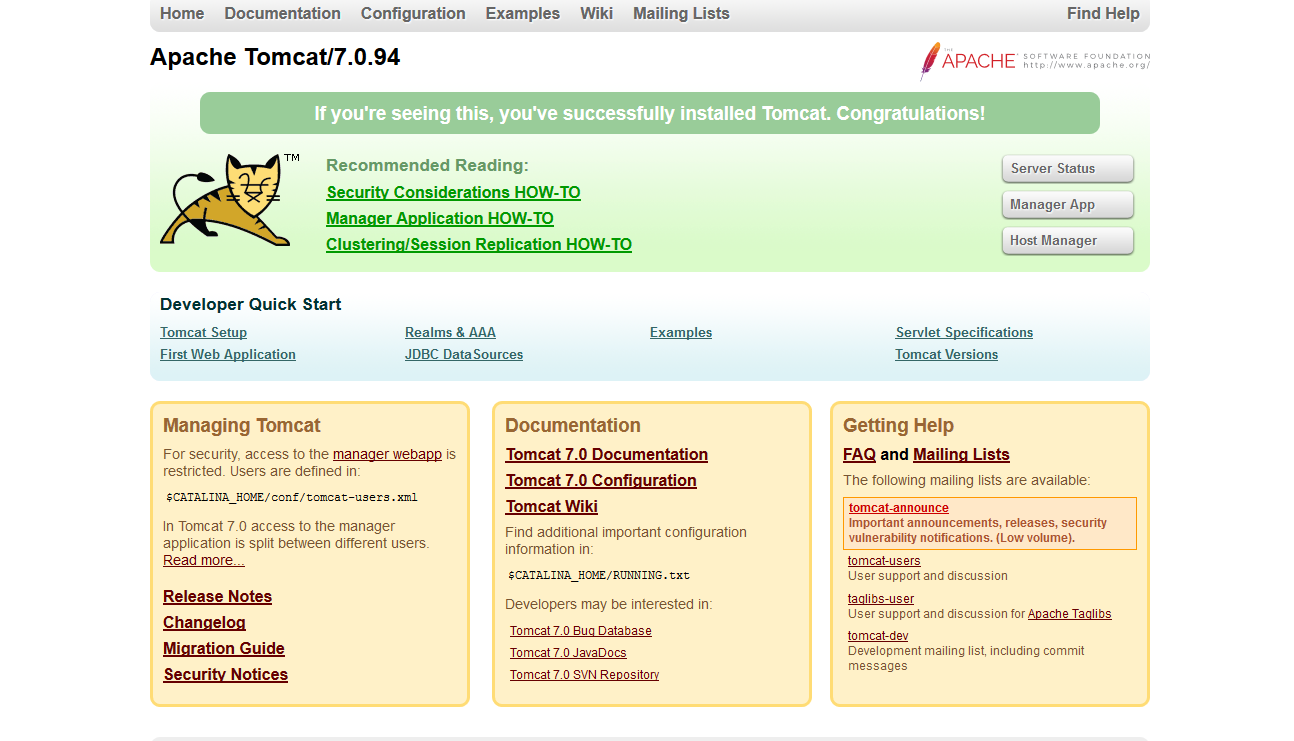Click Find Help in the navigation bar

1103,14
